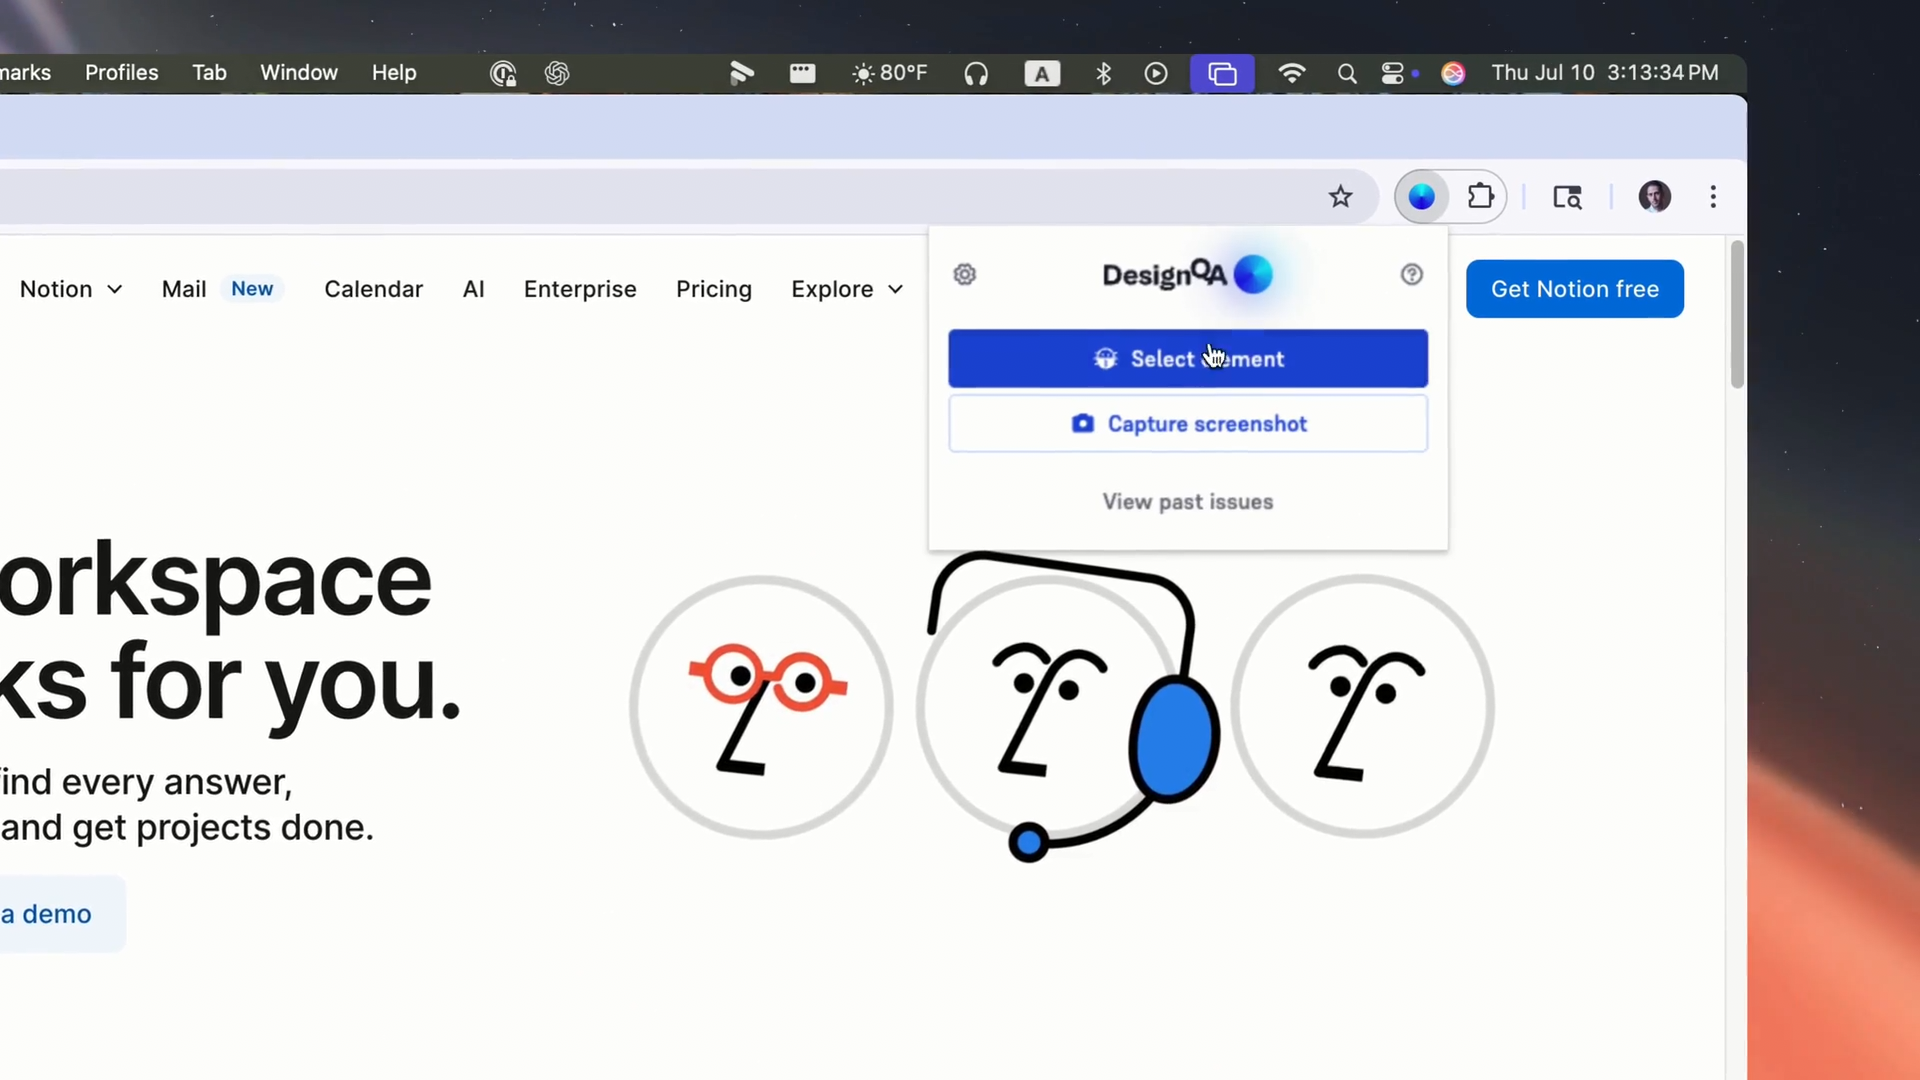1920x1080 pixels.
Task: Click the Capture screenshot button
Action: coord(1187,424)
